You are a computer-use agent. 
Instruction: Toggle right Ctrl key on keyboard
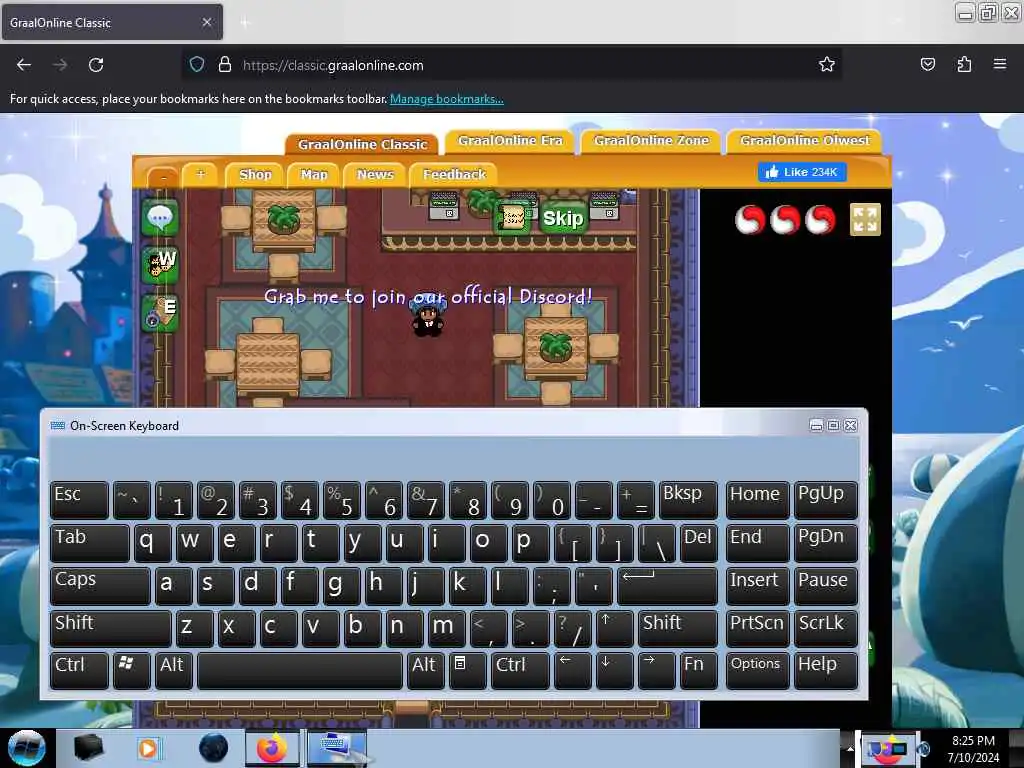point(520,671)
